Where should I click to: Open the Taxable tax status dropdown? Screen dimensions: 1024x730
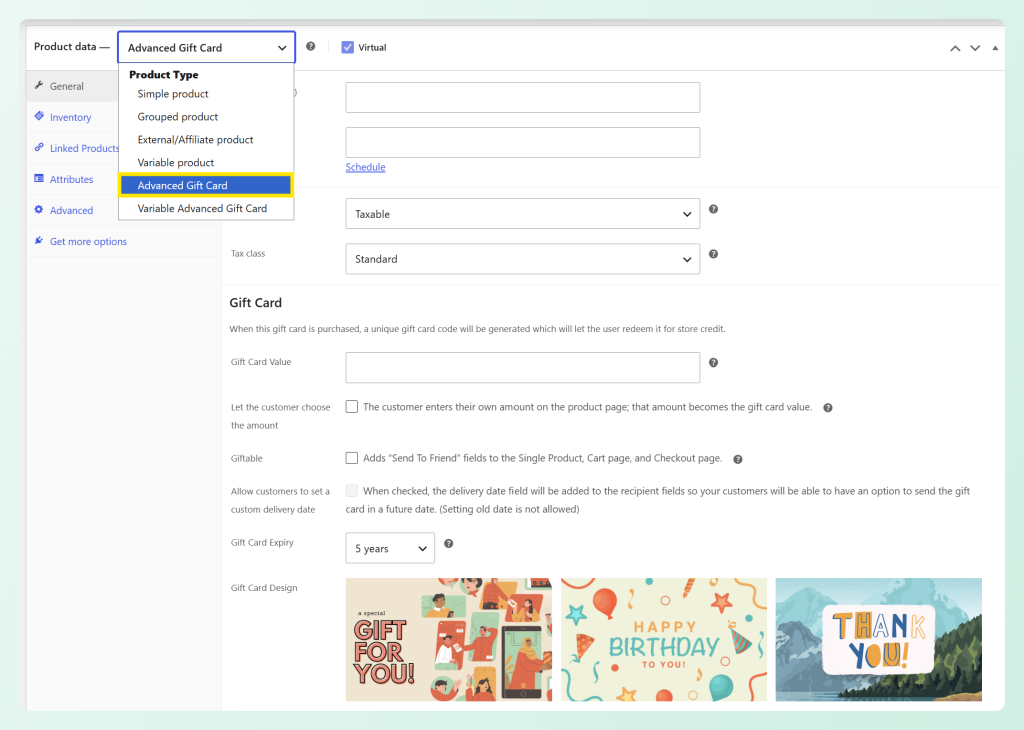click(x=522, y=214)
